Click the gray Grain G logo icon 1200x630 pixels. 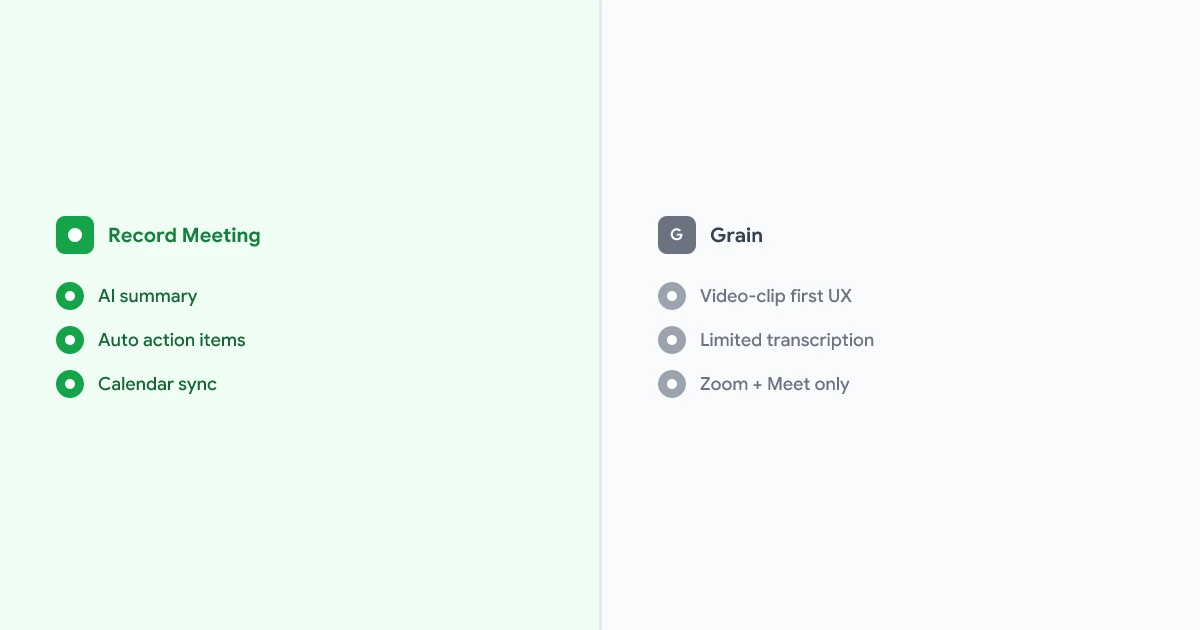coord(677,235)
